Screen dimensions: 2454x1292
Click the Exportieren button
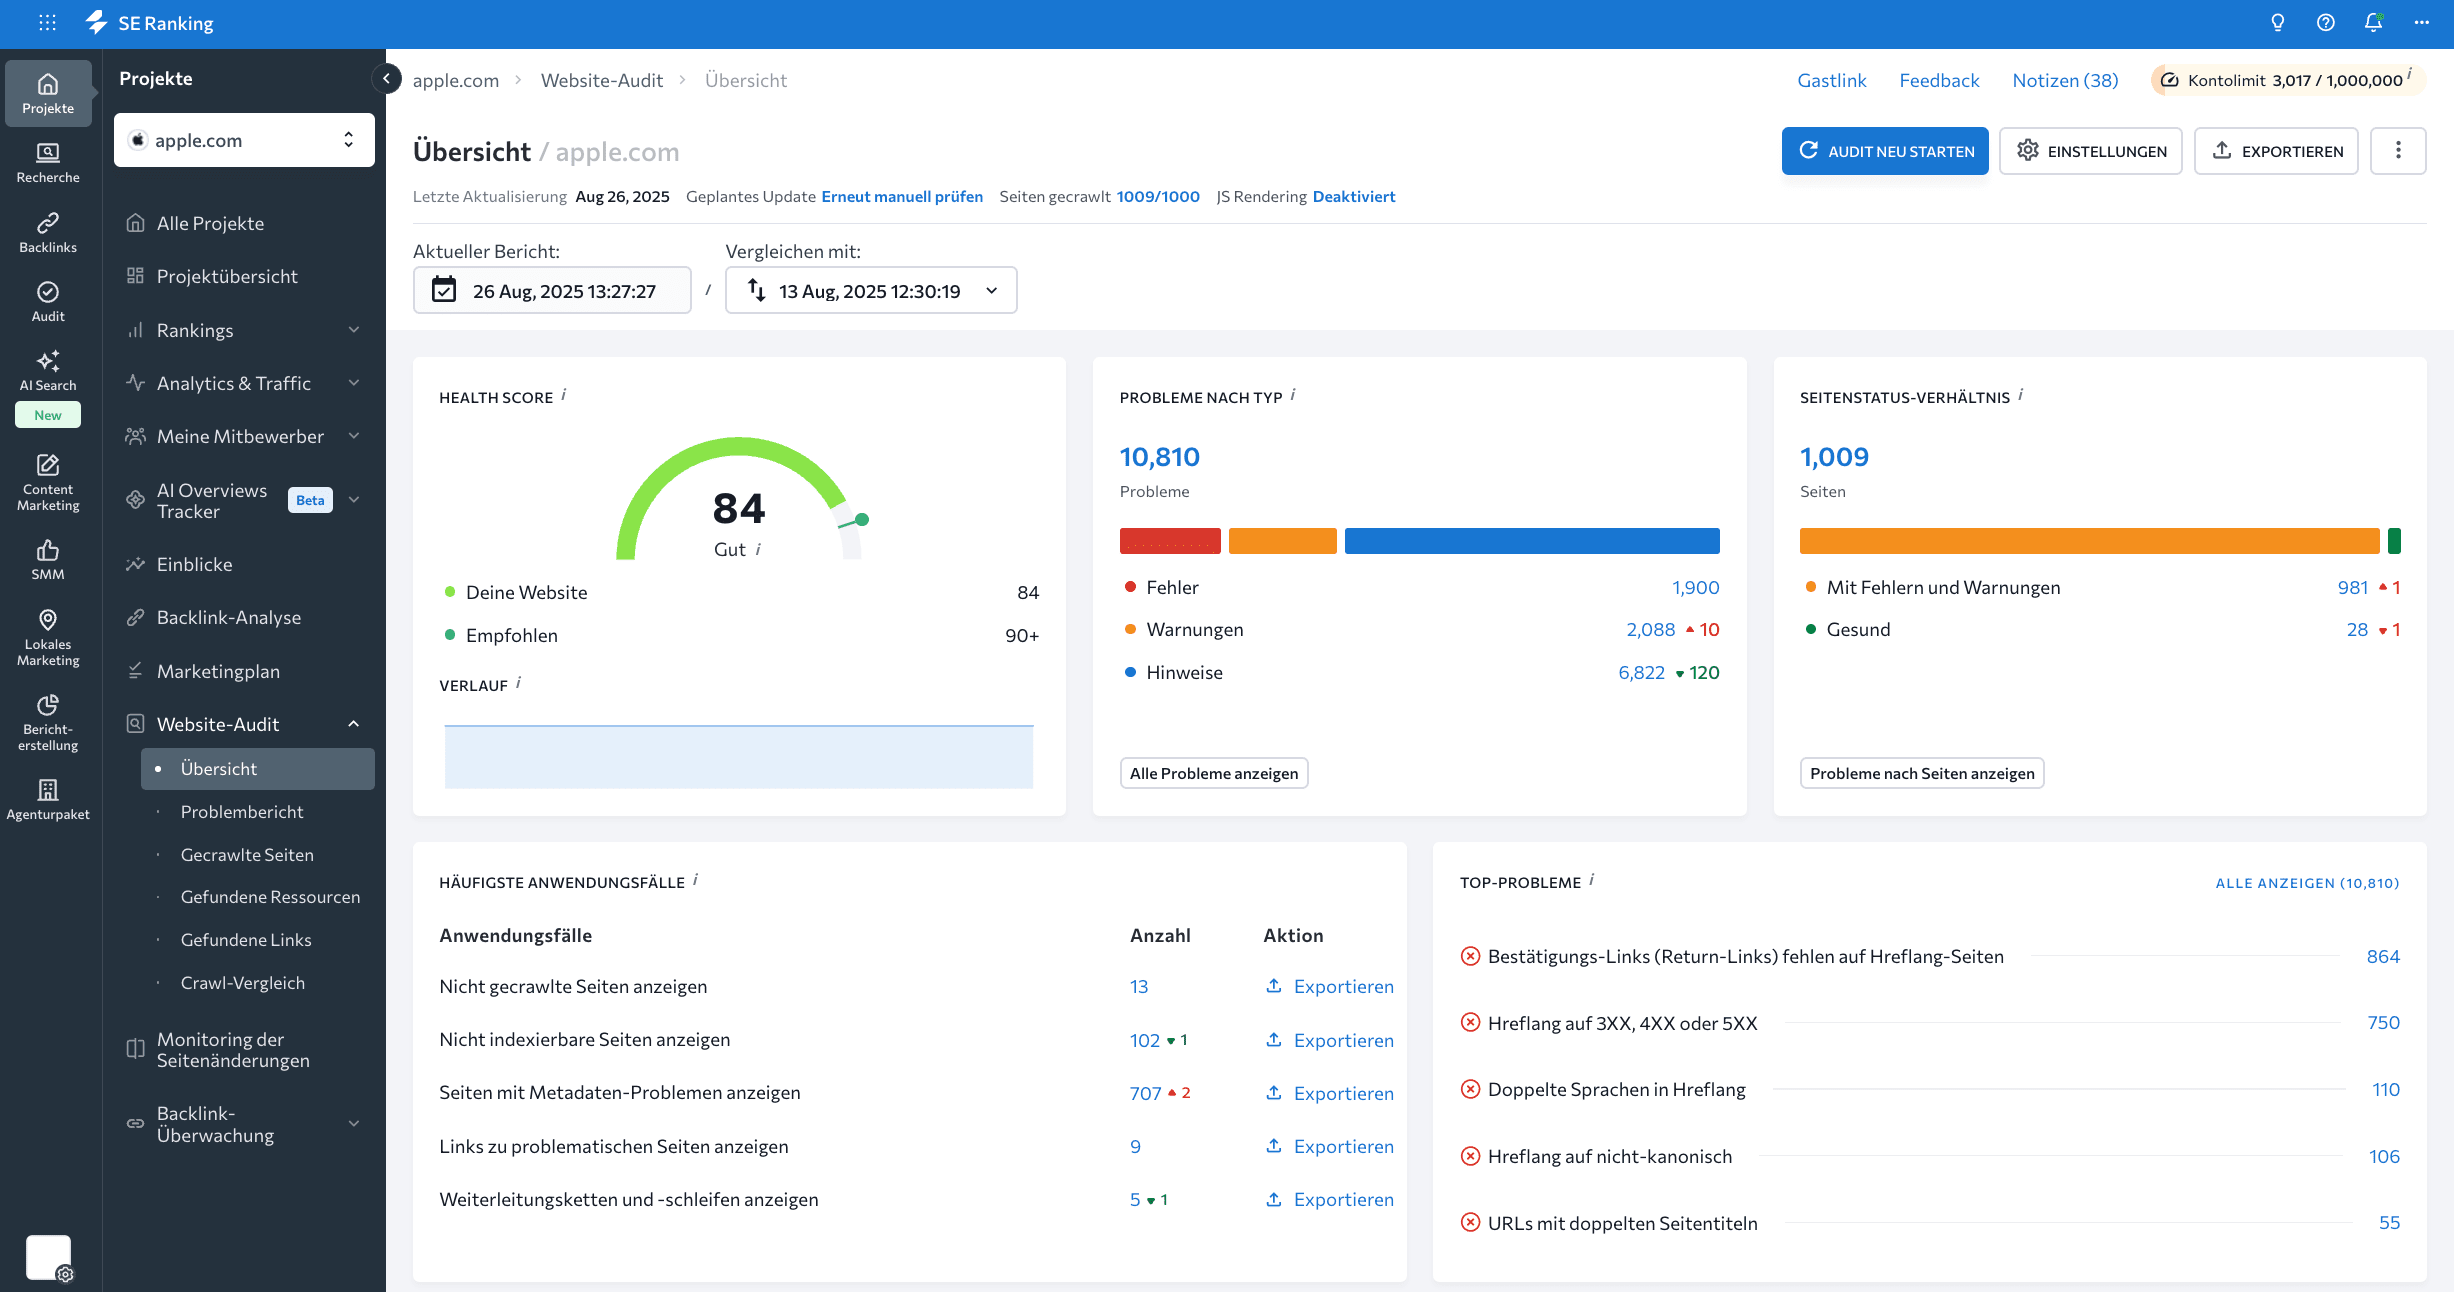2276,150
